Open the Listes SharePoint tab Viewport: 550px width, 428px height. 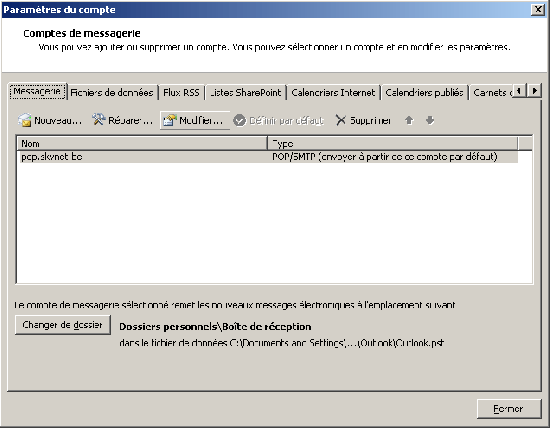246,93
